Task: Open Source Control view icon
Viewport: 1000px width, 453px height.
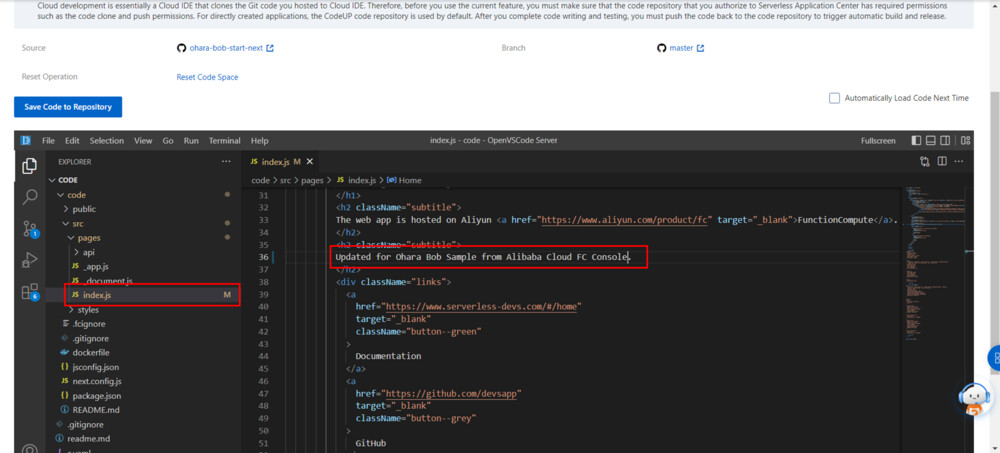Action: pos(30,229)
